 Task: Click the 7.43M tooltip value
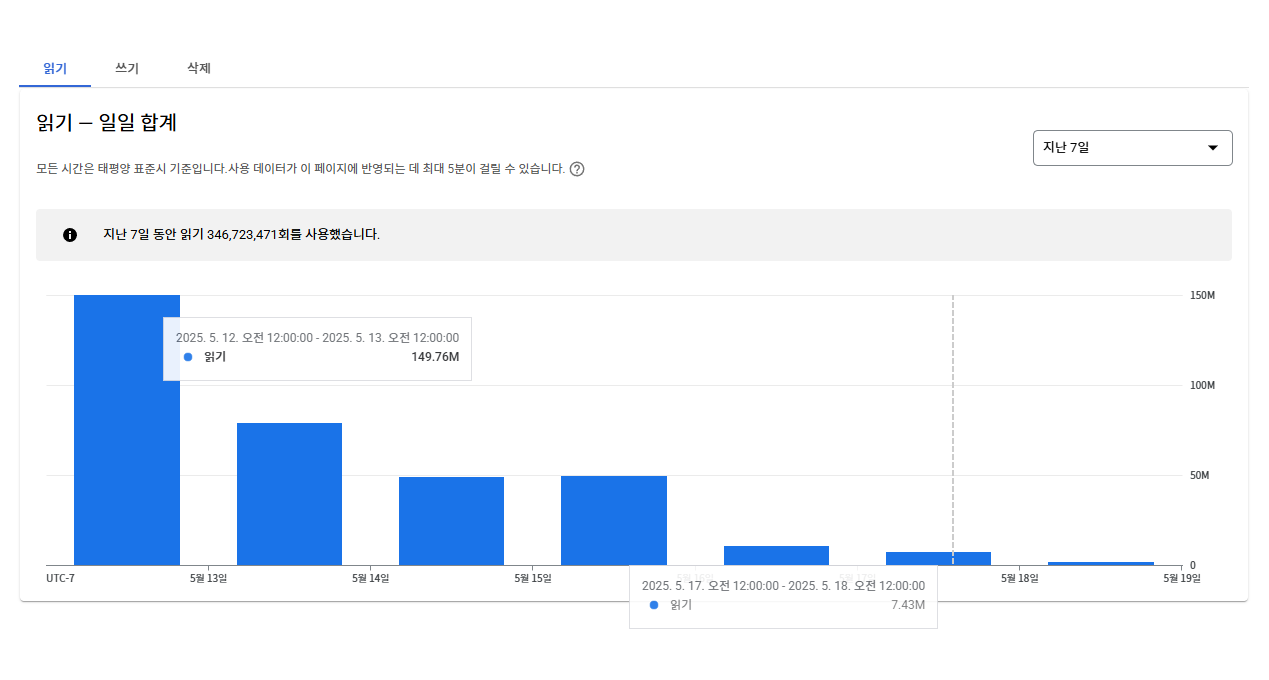click(x=908, y=605)
